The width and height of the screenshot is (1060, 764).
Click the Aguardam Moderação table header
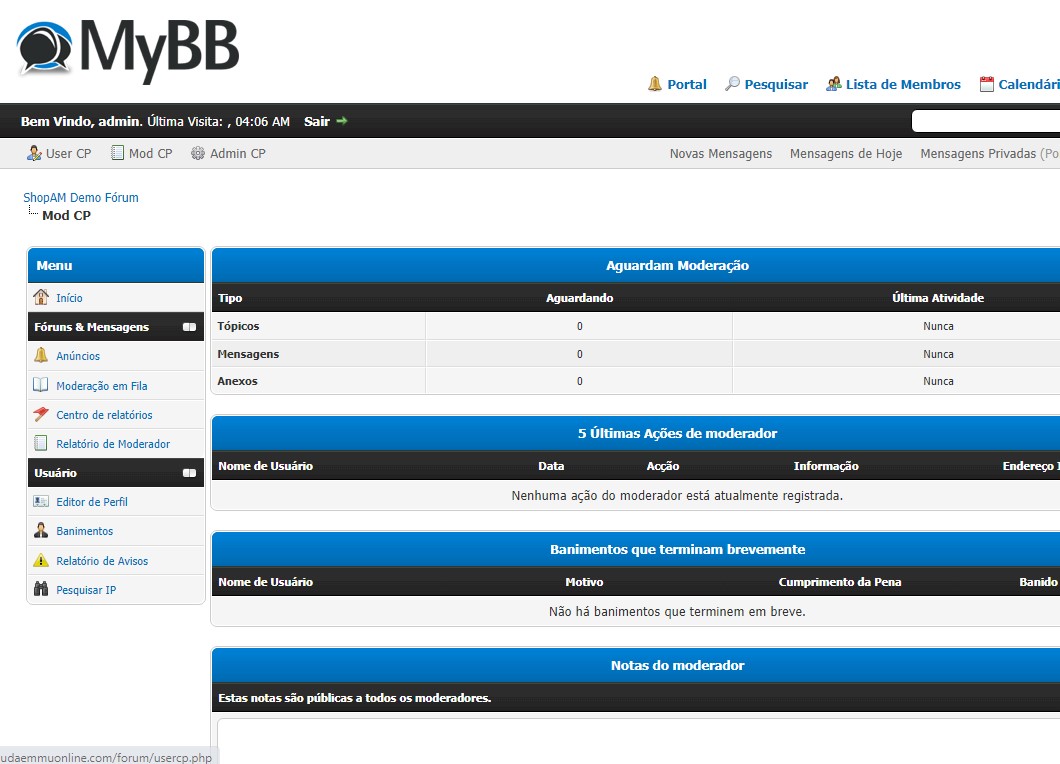point(677,266)
